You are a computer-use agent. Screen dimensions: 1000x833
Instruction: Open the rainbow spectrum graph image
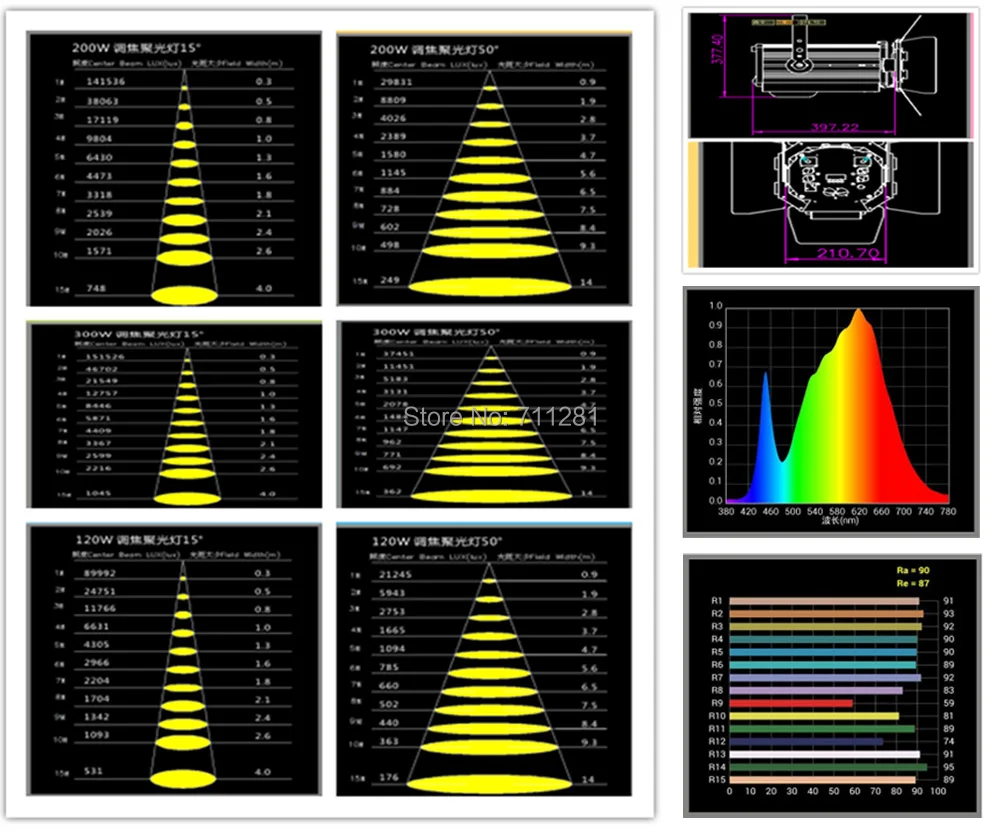832,412
